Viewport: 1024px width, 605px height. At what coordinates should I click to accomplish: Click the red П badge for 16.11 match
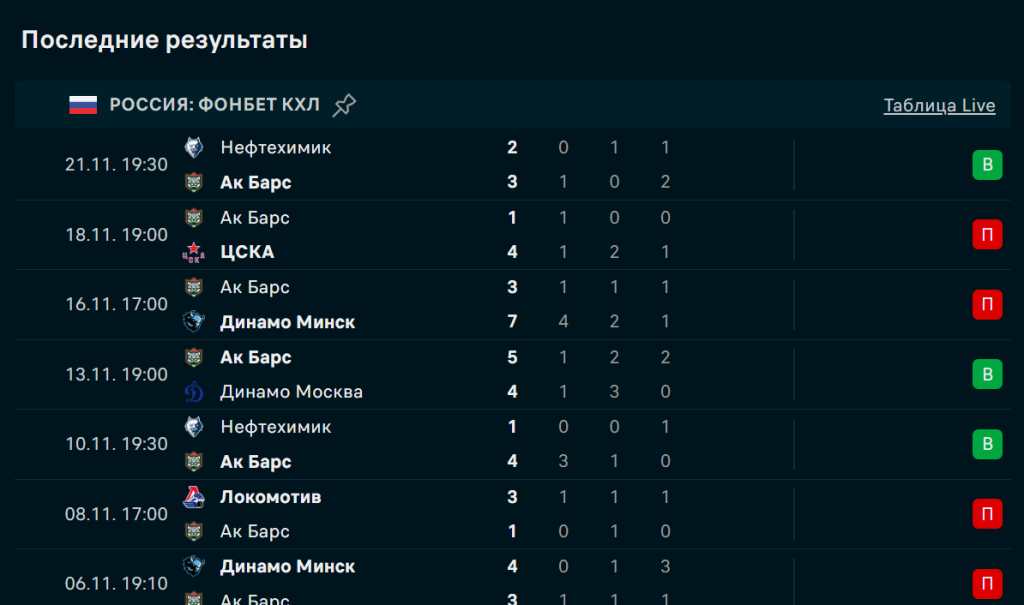click(x=987, y=304)
